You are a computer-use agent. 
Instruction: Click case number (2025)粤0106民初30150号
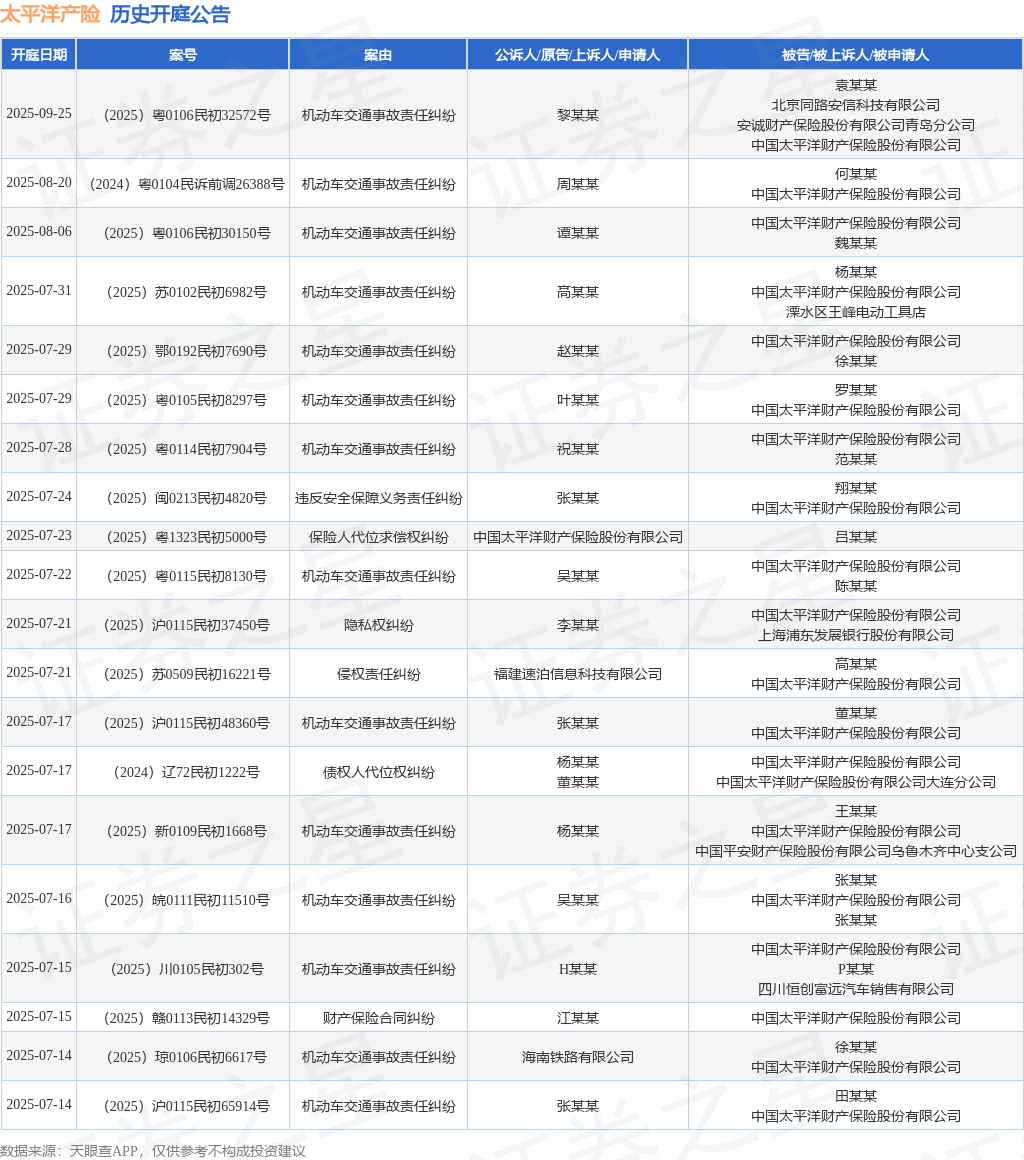coord(186,233)
